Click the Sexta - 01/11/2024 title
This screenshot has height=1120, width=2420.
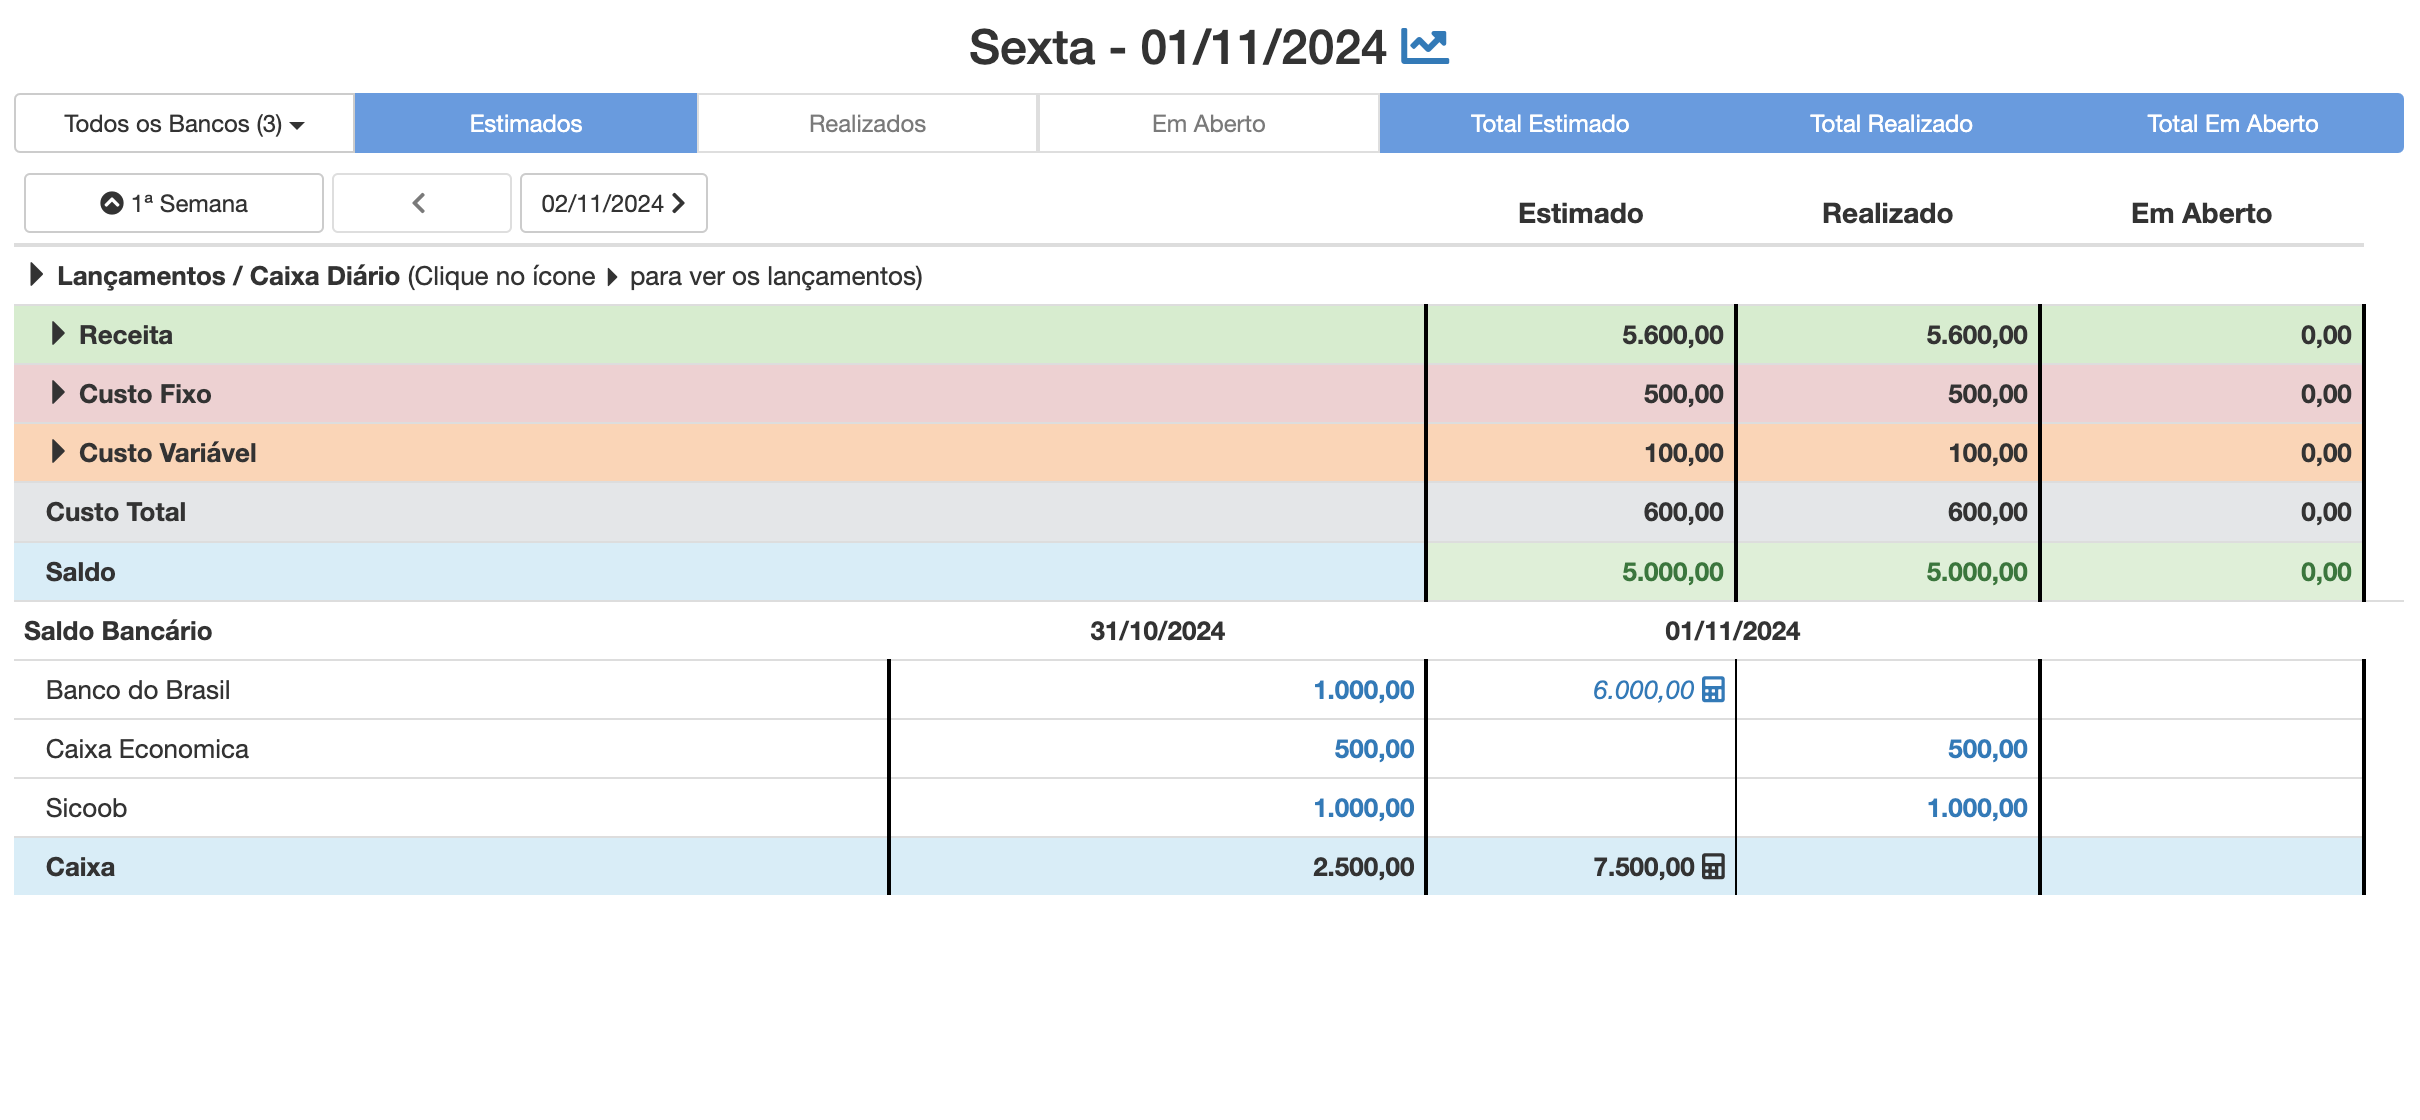pos(1177,47)
